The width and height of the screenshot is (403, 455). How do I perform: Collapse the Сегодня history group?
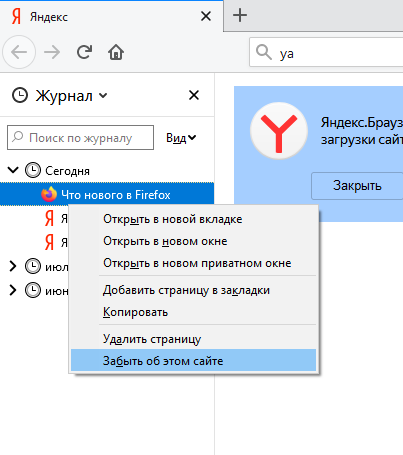coord(13,170)
